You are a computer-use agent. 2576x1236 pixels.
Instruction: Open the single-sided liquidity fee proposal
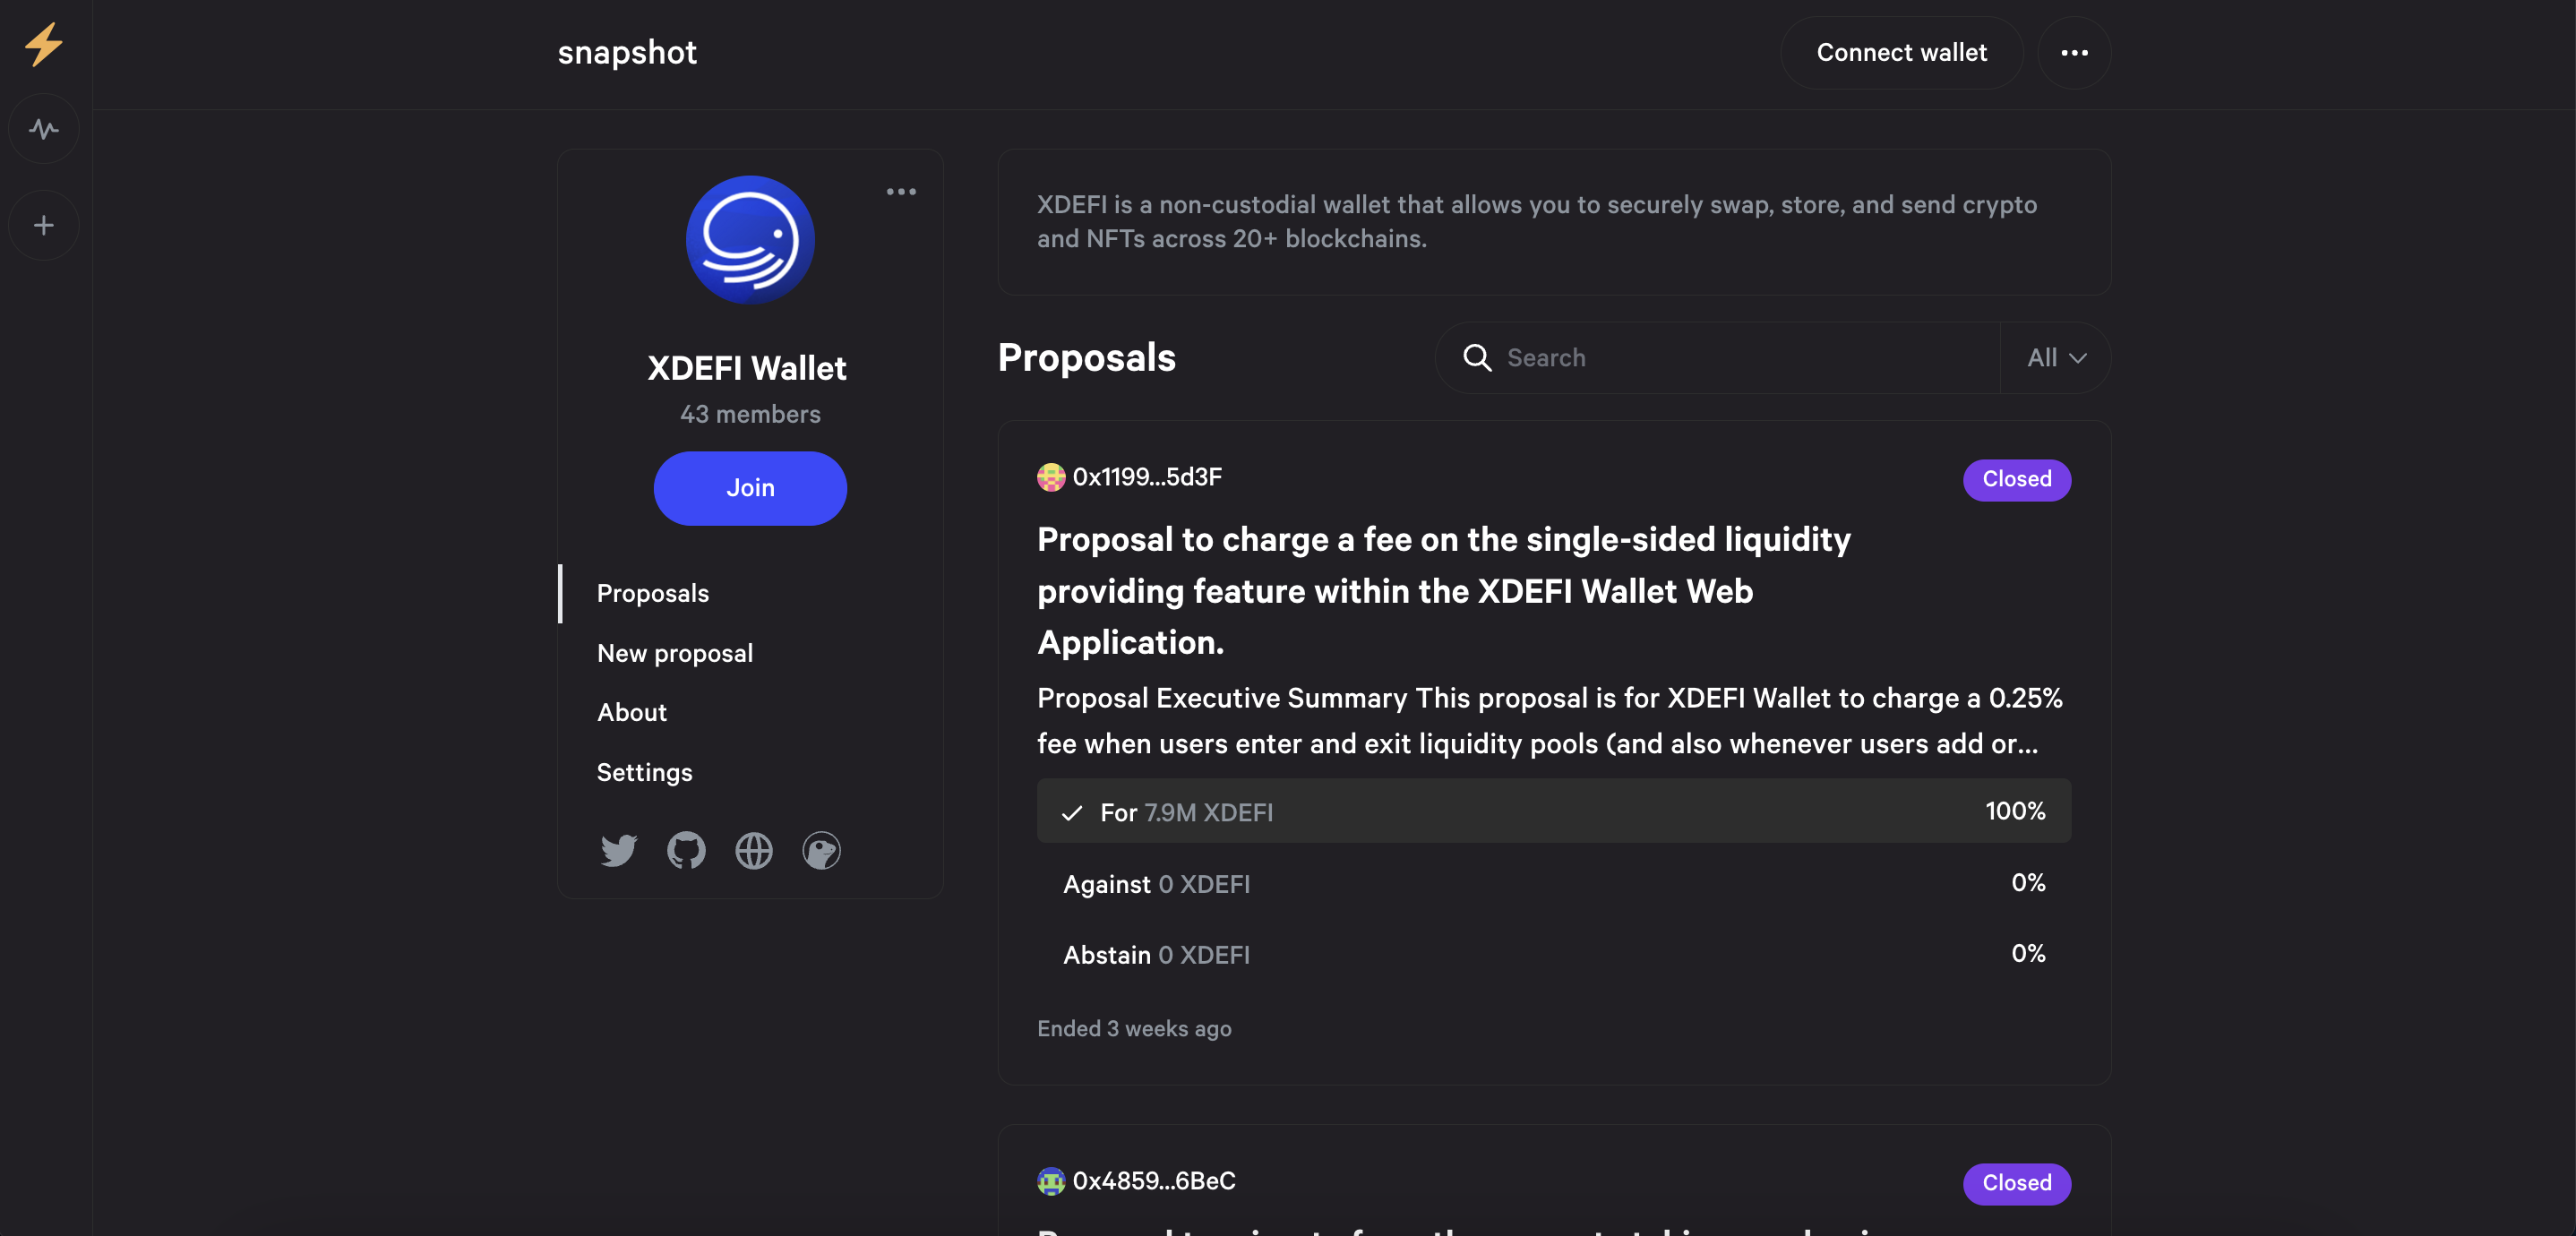pyautogui.click(x=1443, y=590)
